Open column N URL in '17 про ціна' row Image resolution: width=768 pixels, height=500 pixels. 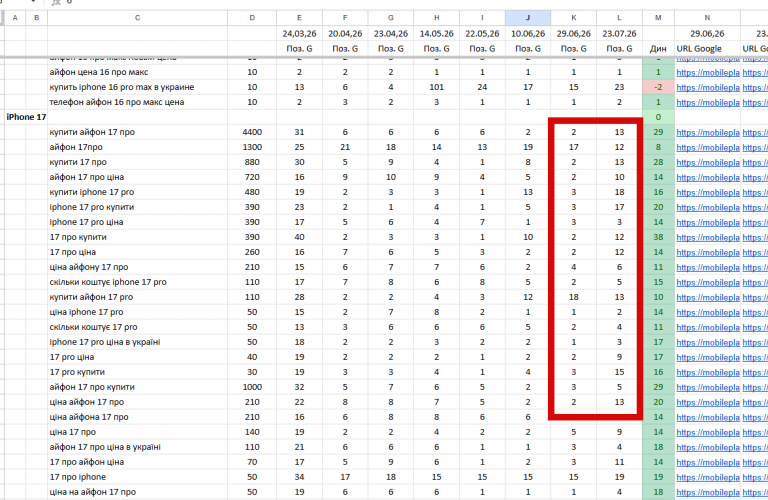click(x=708, y=252)
